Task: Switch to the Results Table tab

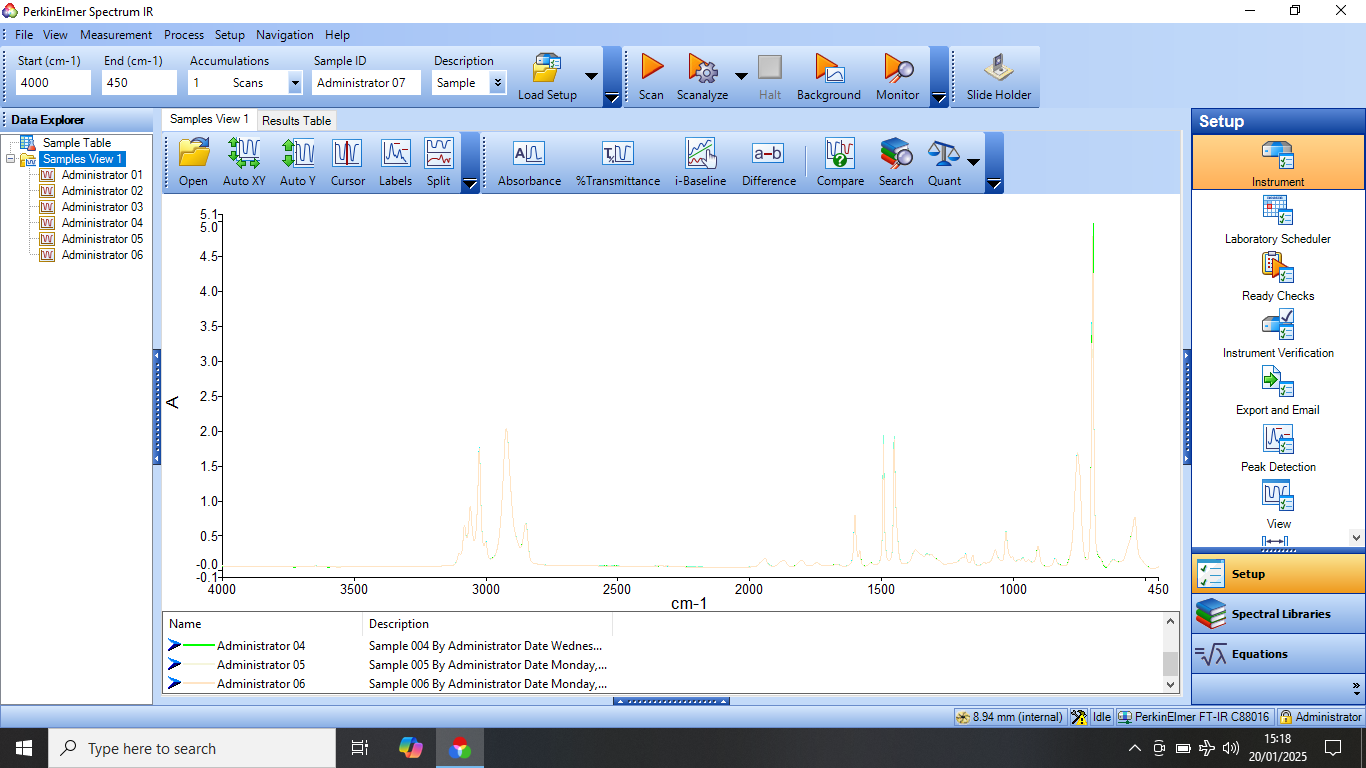Action: (x=296, y=120)
